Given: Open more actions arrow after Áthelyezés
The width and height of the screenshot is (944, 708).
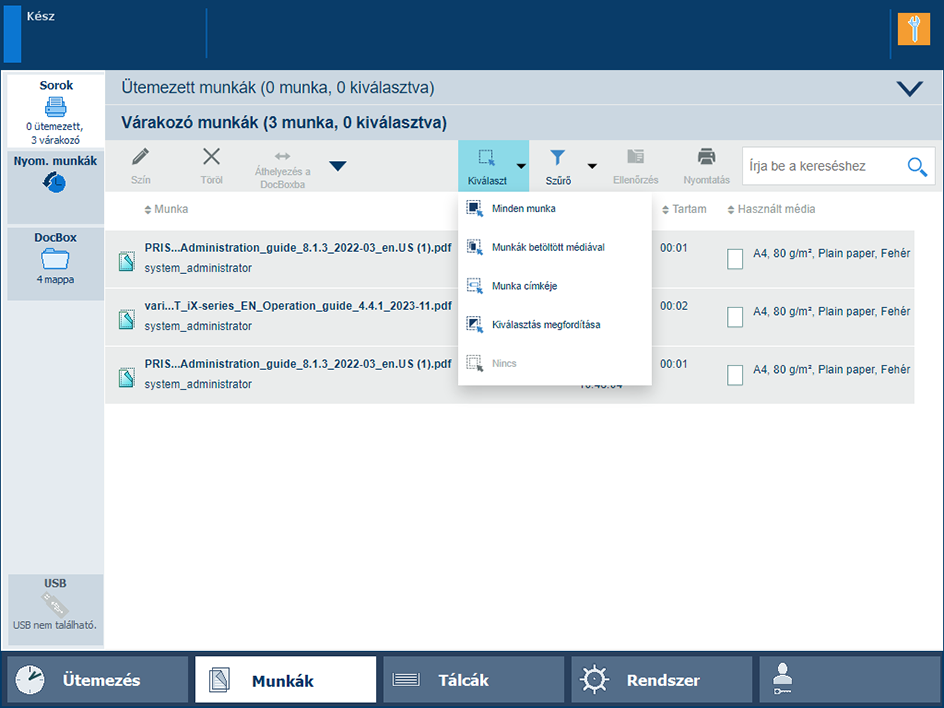Looking at the screenshot, I should (338, 166).
